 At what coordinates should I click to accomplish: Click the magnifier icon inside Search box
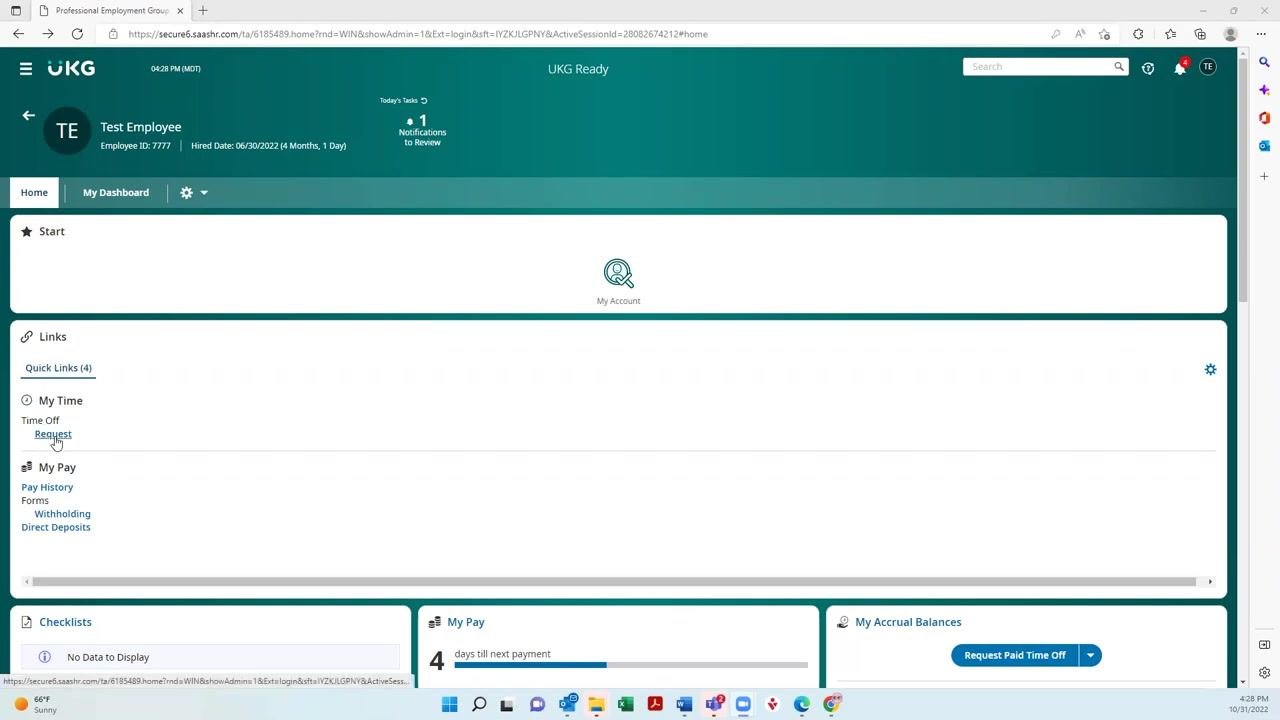[x=1119, y=67]
